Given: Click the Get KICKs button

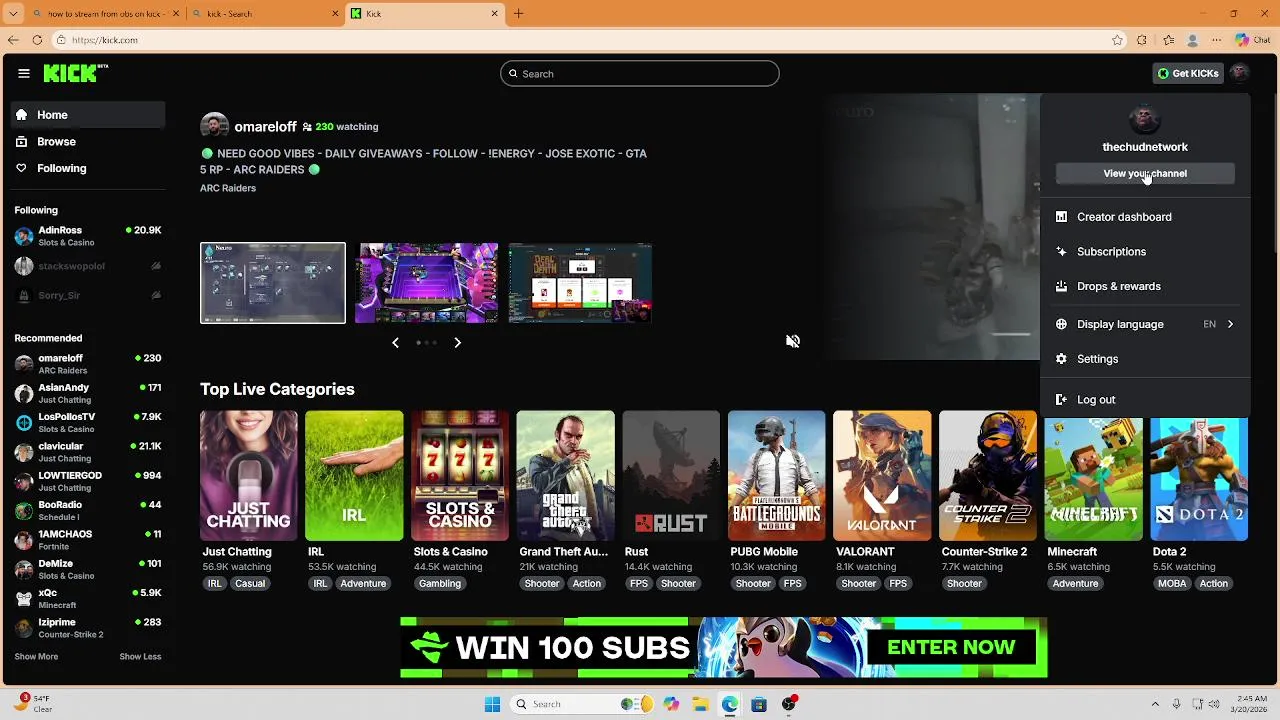Looking at the screenshot, I should [1188, 73].
